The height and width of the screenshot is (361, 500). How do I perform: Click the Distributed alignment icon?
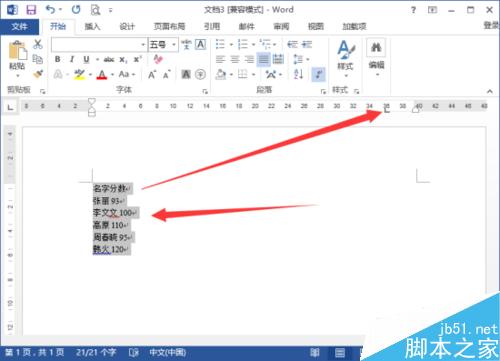(278, 59)
